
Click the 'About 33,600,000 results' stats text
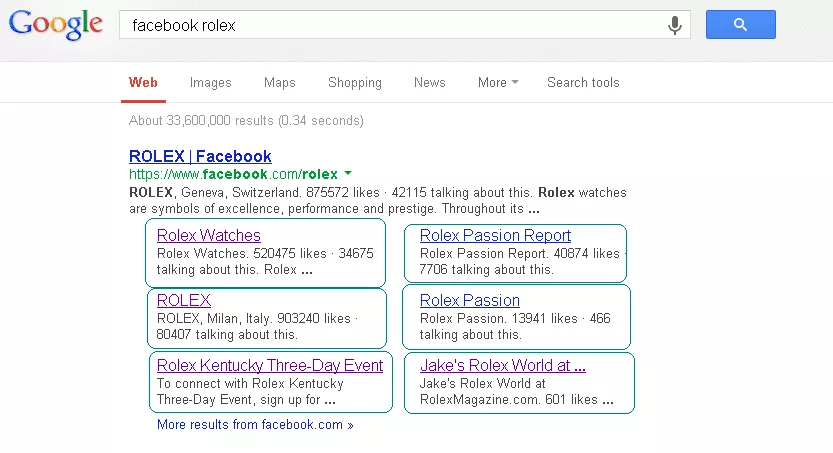246,121
